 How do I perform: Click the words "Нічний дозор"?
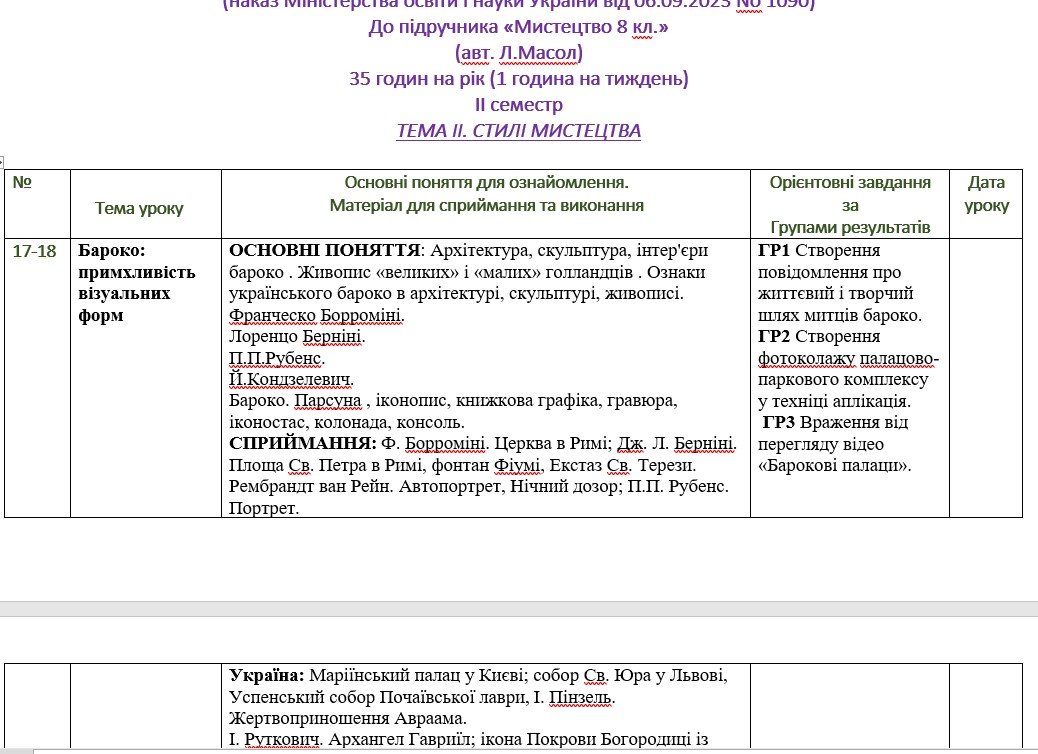point(565,487)
